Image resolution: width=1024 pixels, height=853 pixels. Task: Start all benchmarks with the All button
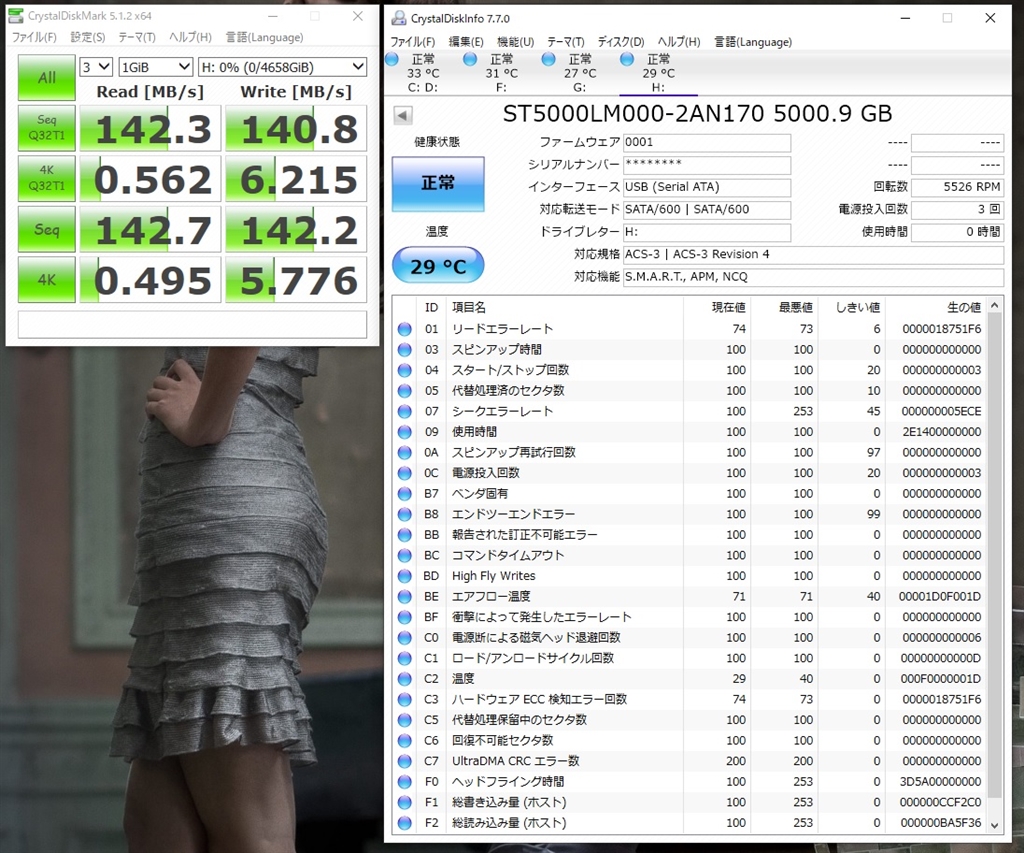47,77
